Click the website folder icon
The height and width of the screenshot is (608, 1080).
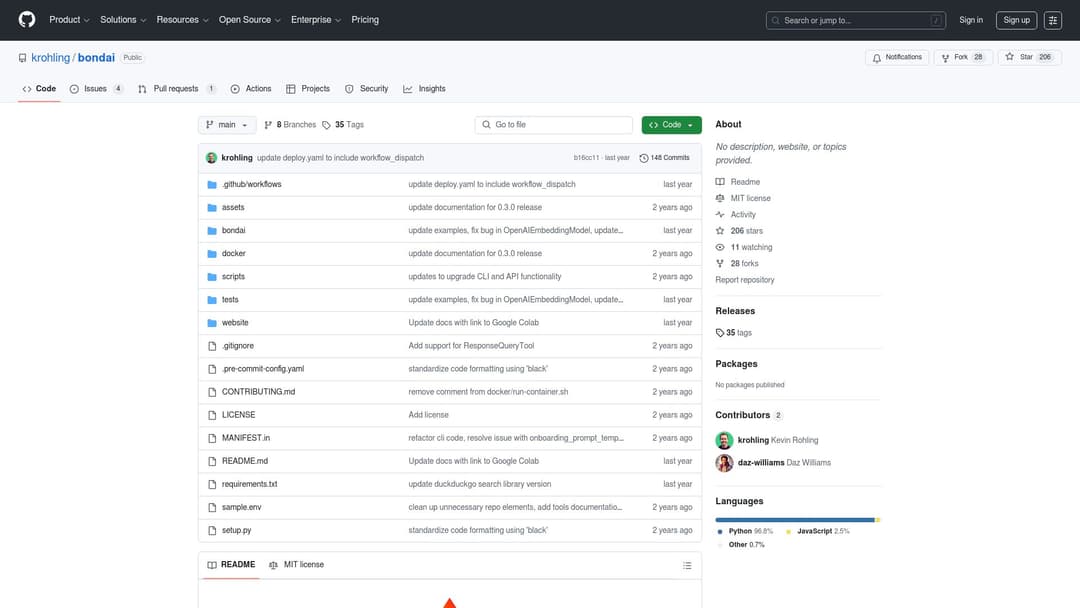pyautogui.click(x=212, y=323)
